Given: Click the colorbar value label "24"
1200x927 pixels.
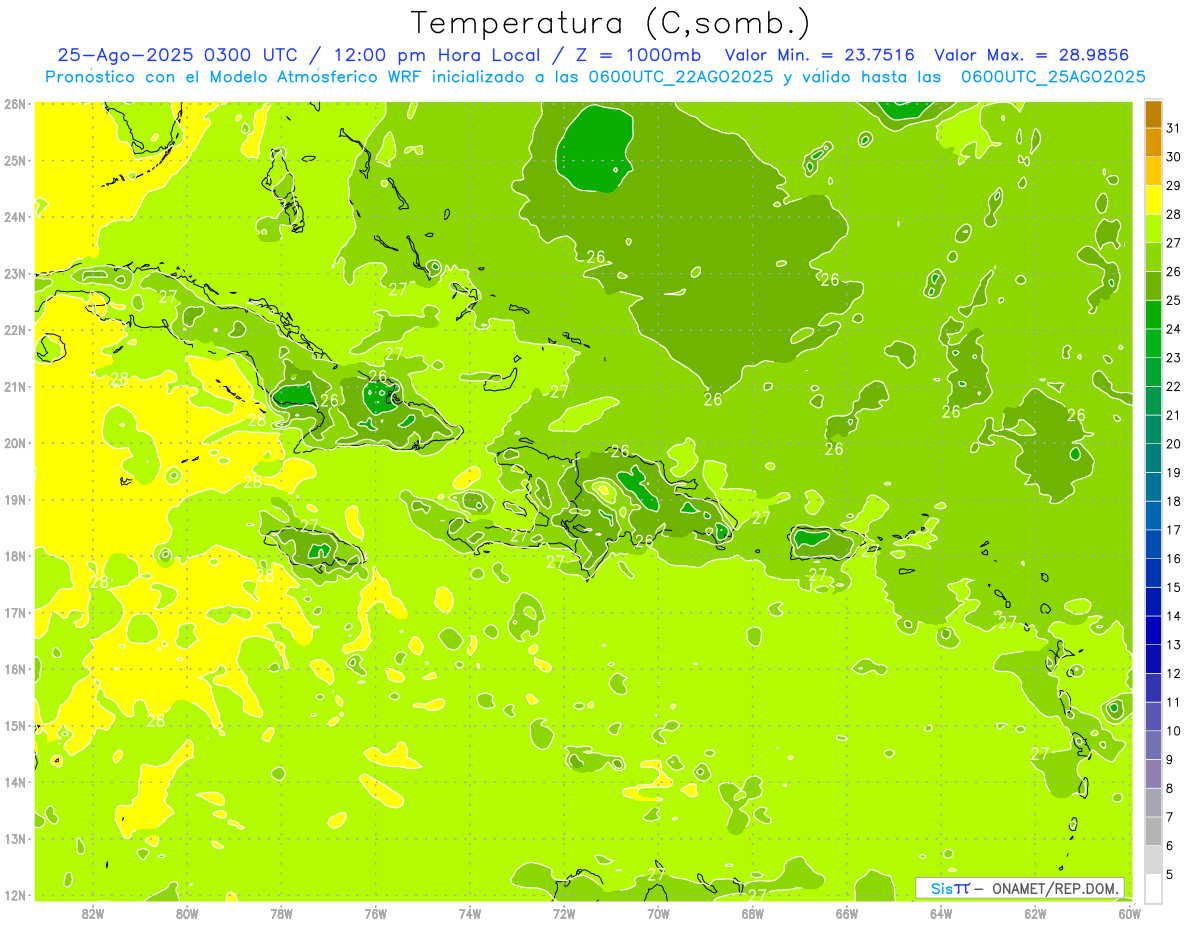Looking at the screenshot, I should pos(1174,329).
